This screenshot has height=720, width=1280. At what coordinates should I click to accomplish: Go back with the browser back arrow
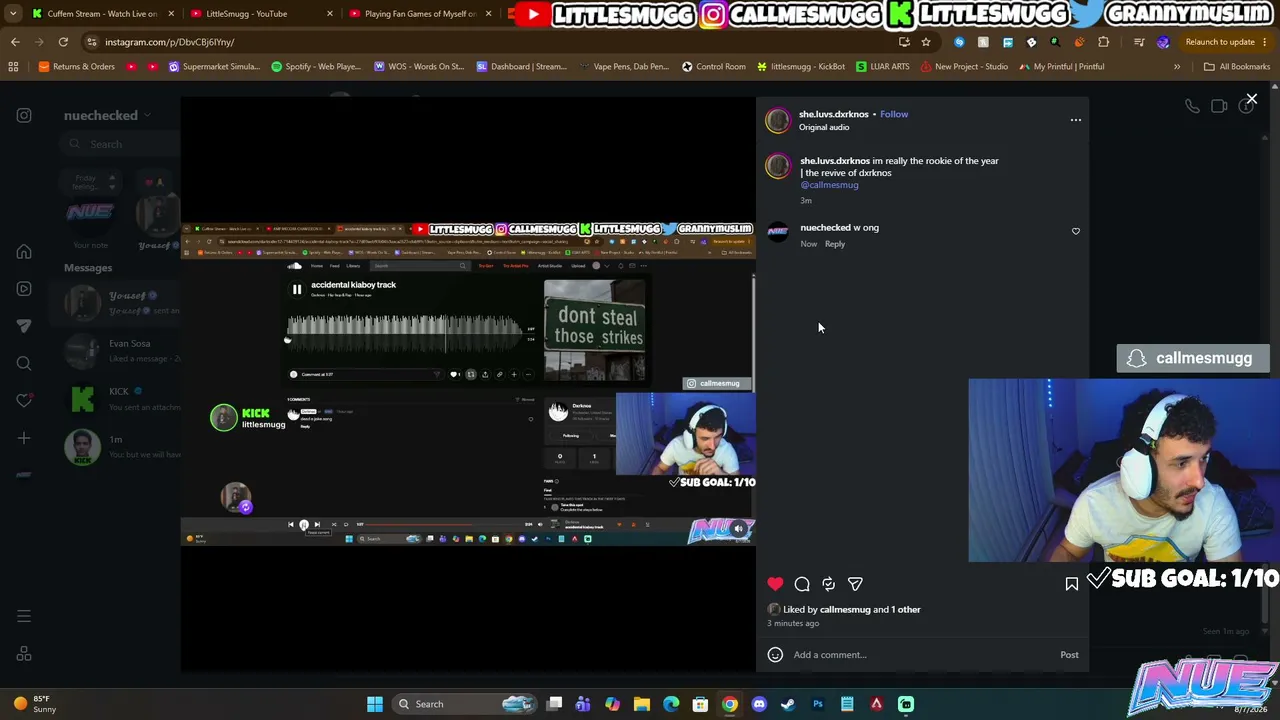pyautogui.click(x=15, y=42)
